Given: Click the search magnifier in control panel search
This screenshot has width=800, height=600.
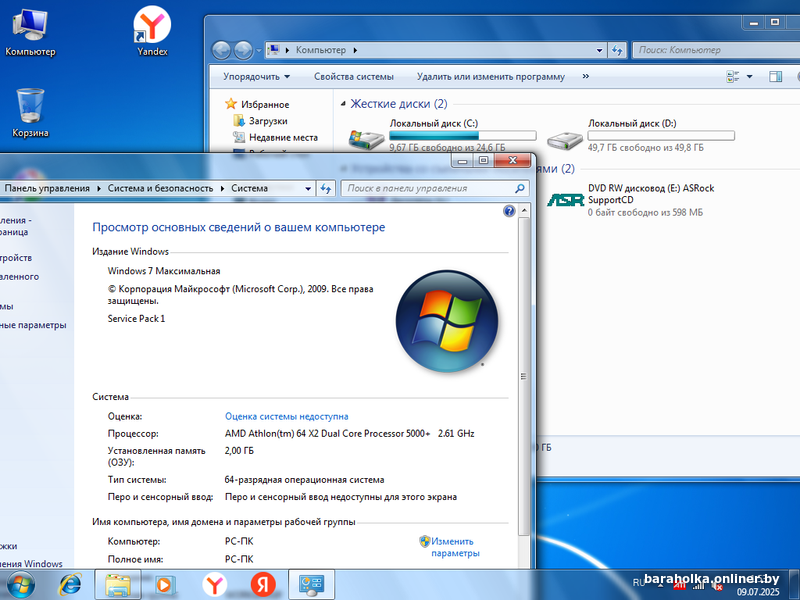Looking at the screenshot, I should point(519,188).
